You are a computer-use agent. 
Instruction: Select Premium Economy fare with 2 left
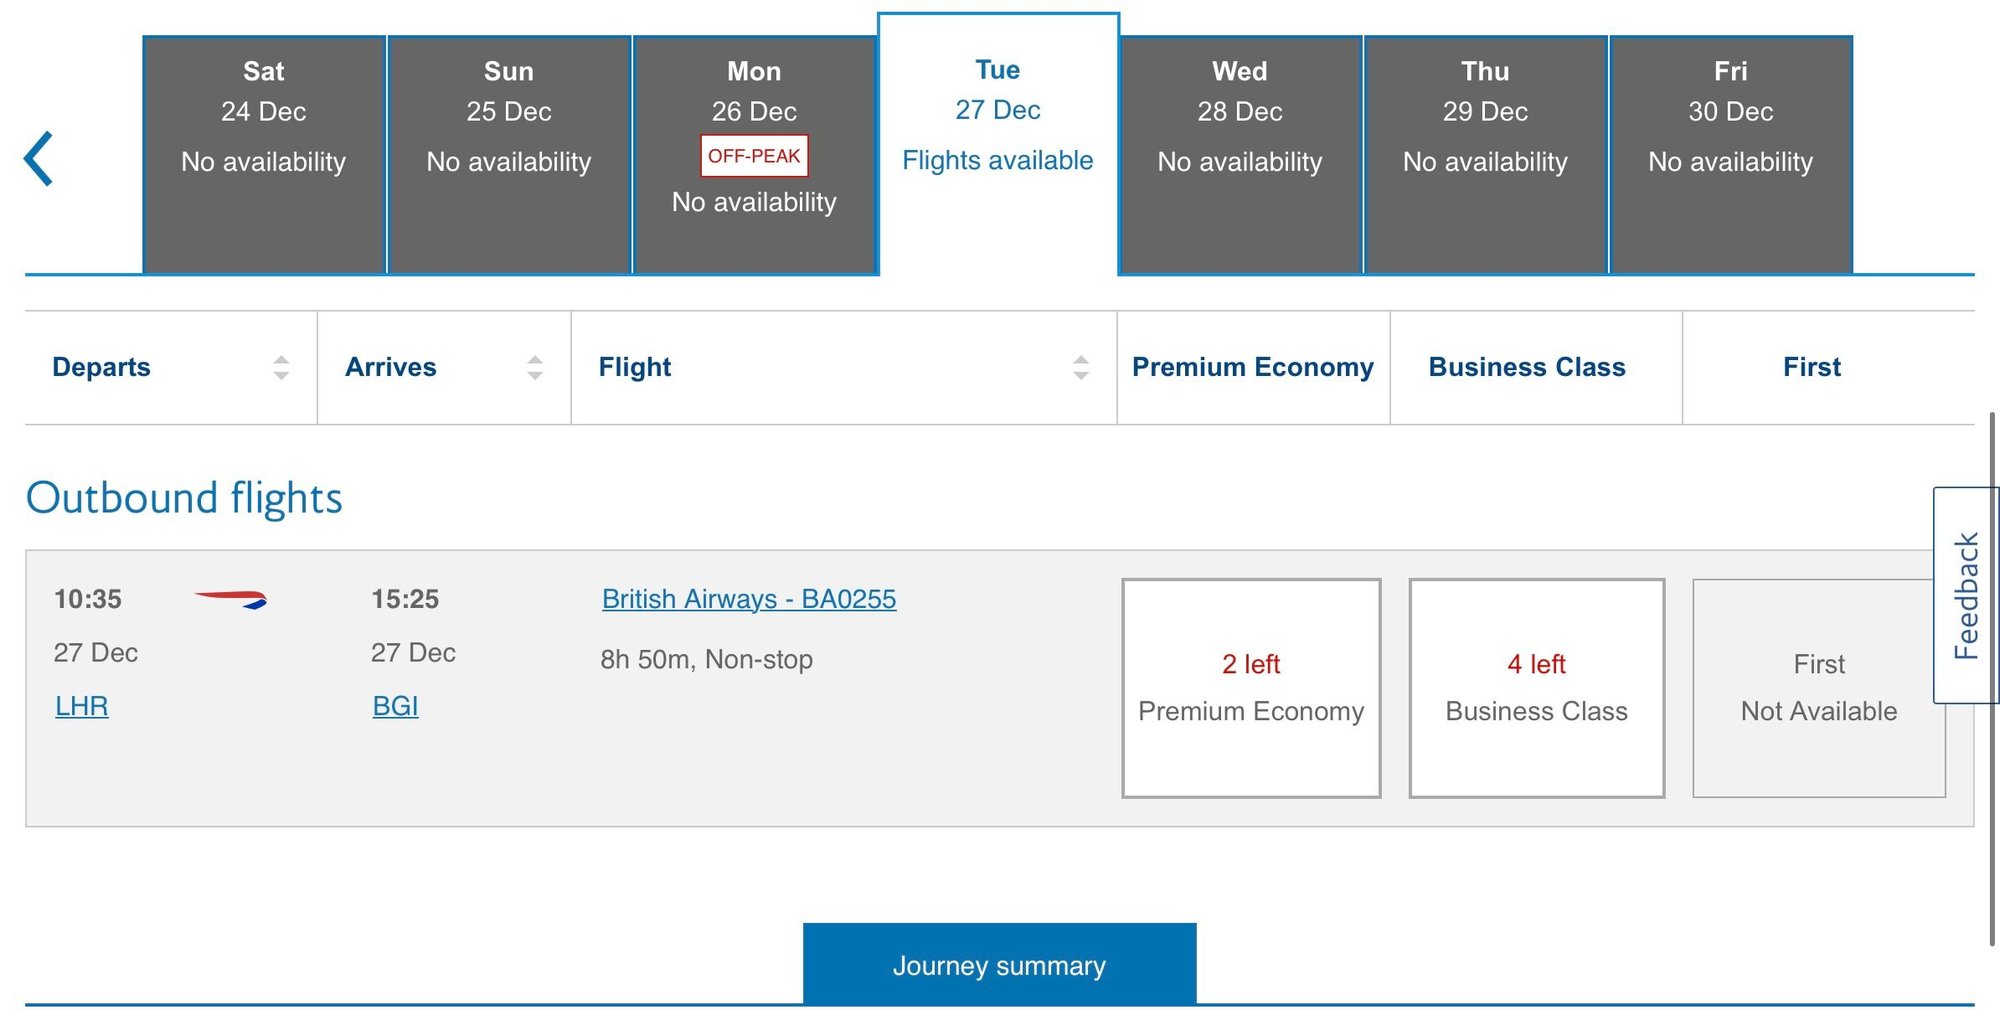[x=1251, y=688]
